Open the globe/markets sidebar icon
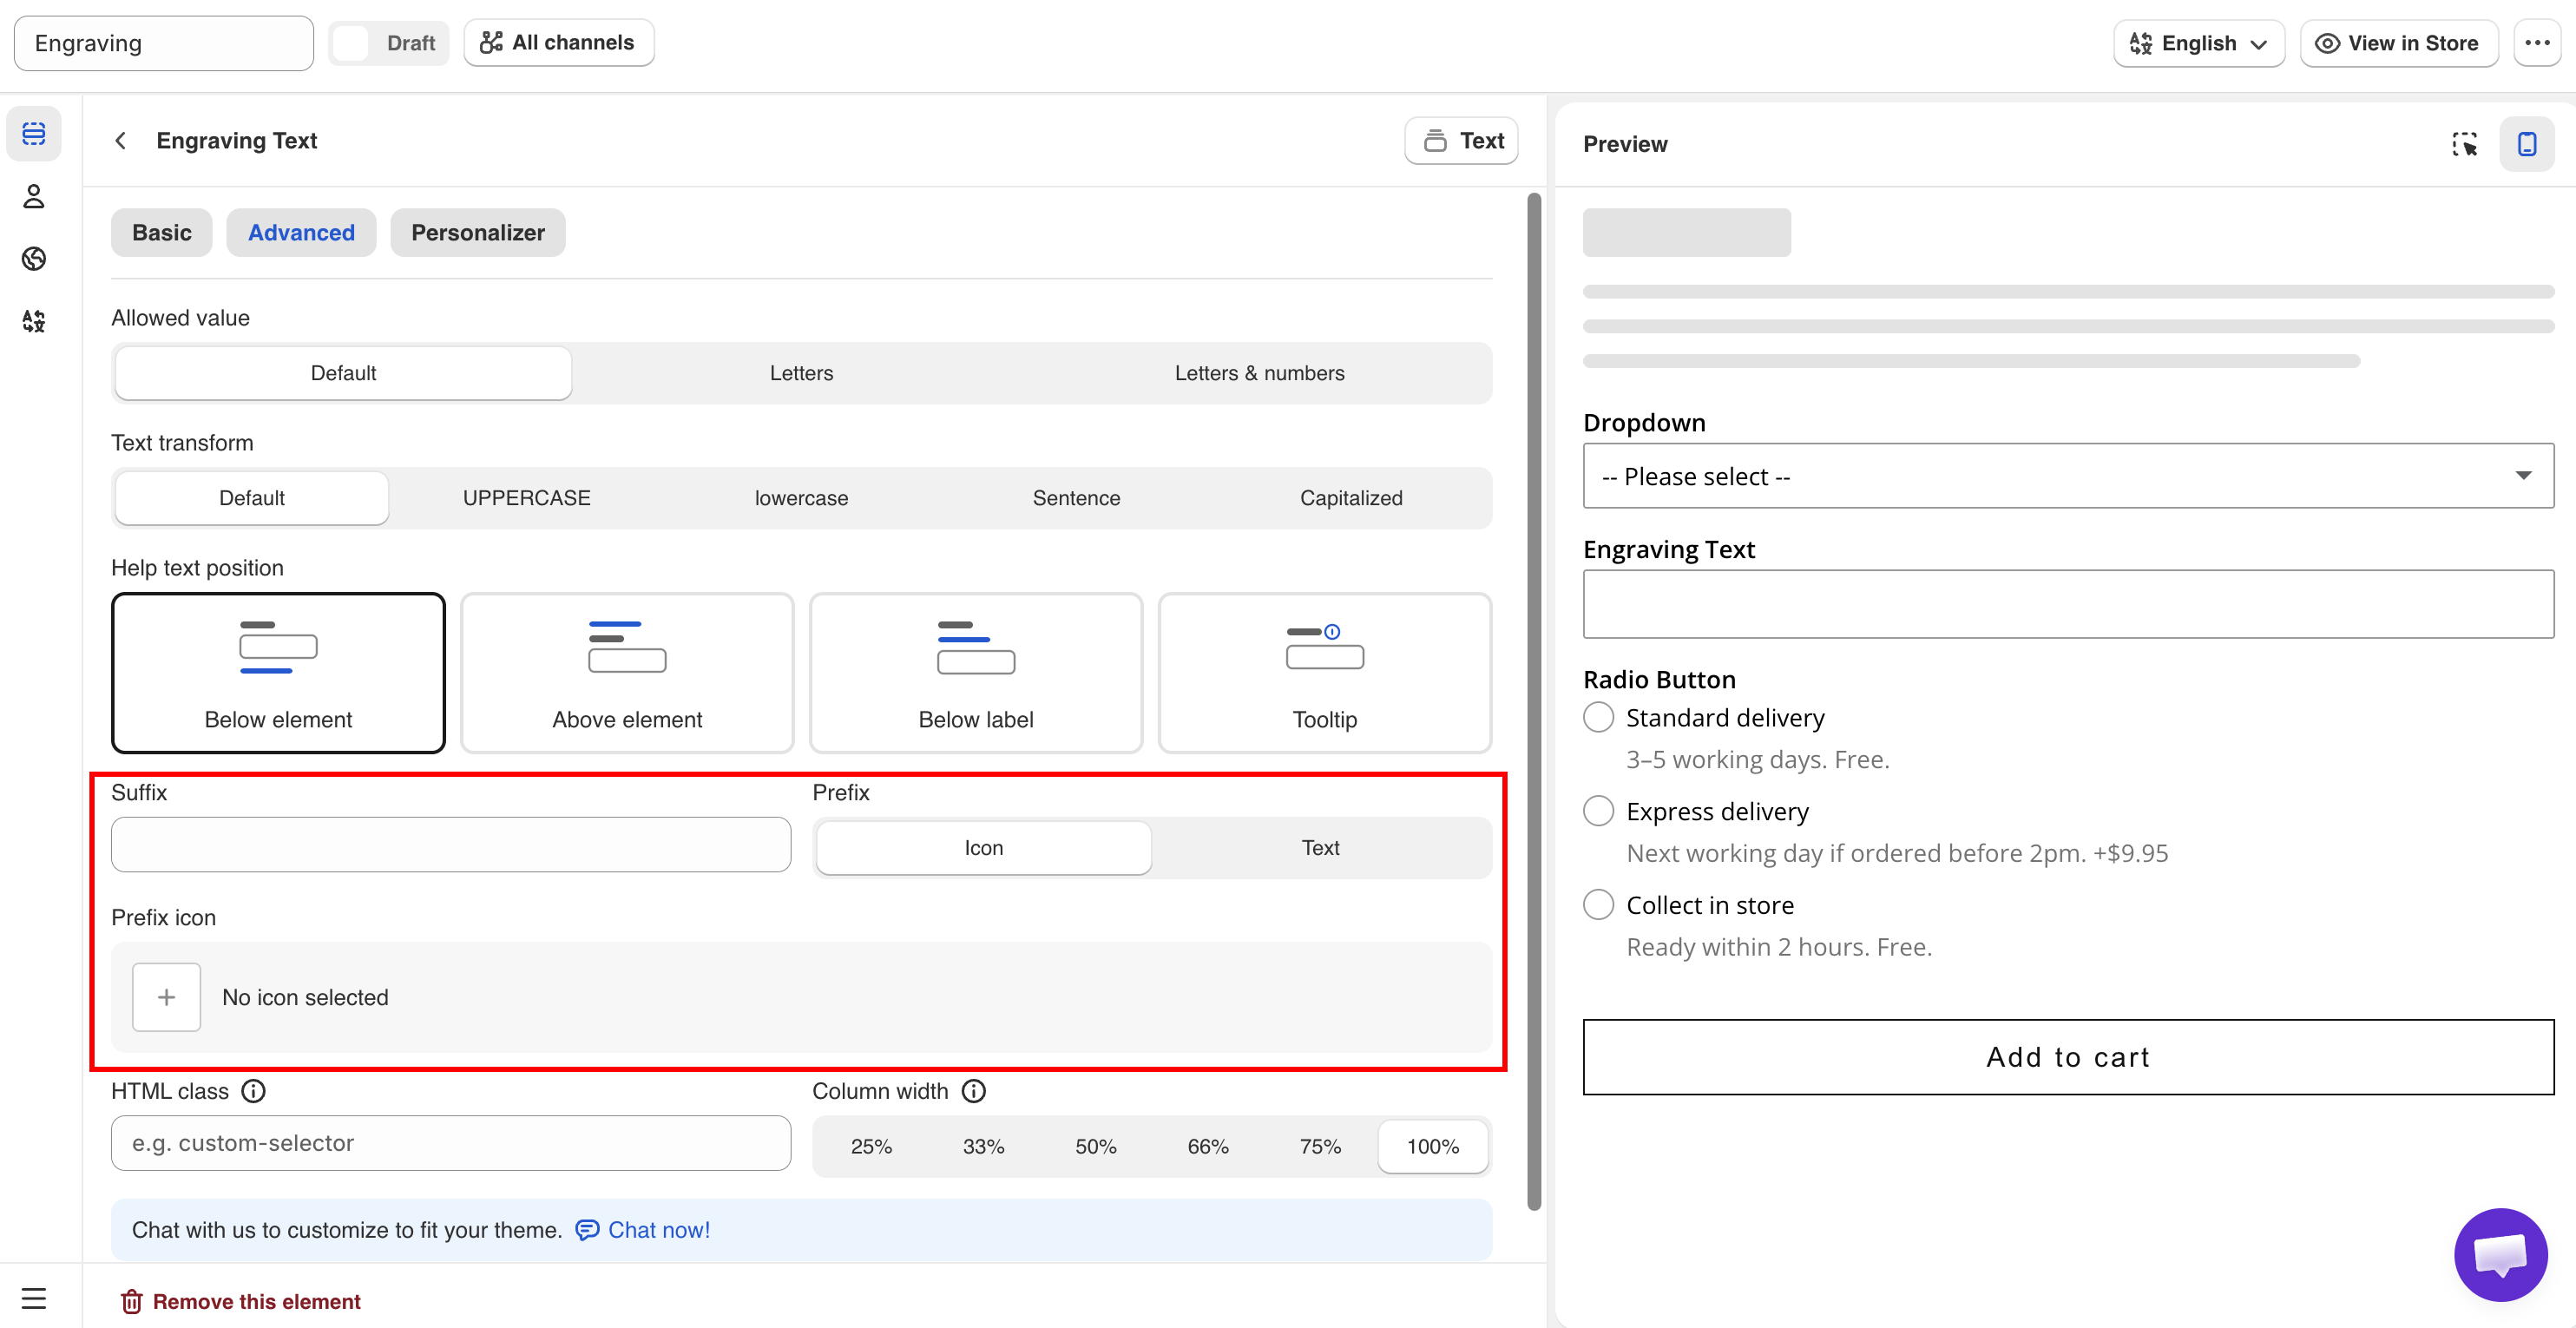The width and height of the screenshot is (2576, 1328). pos(34,259)
